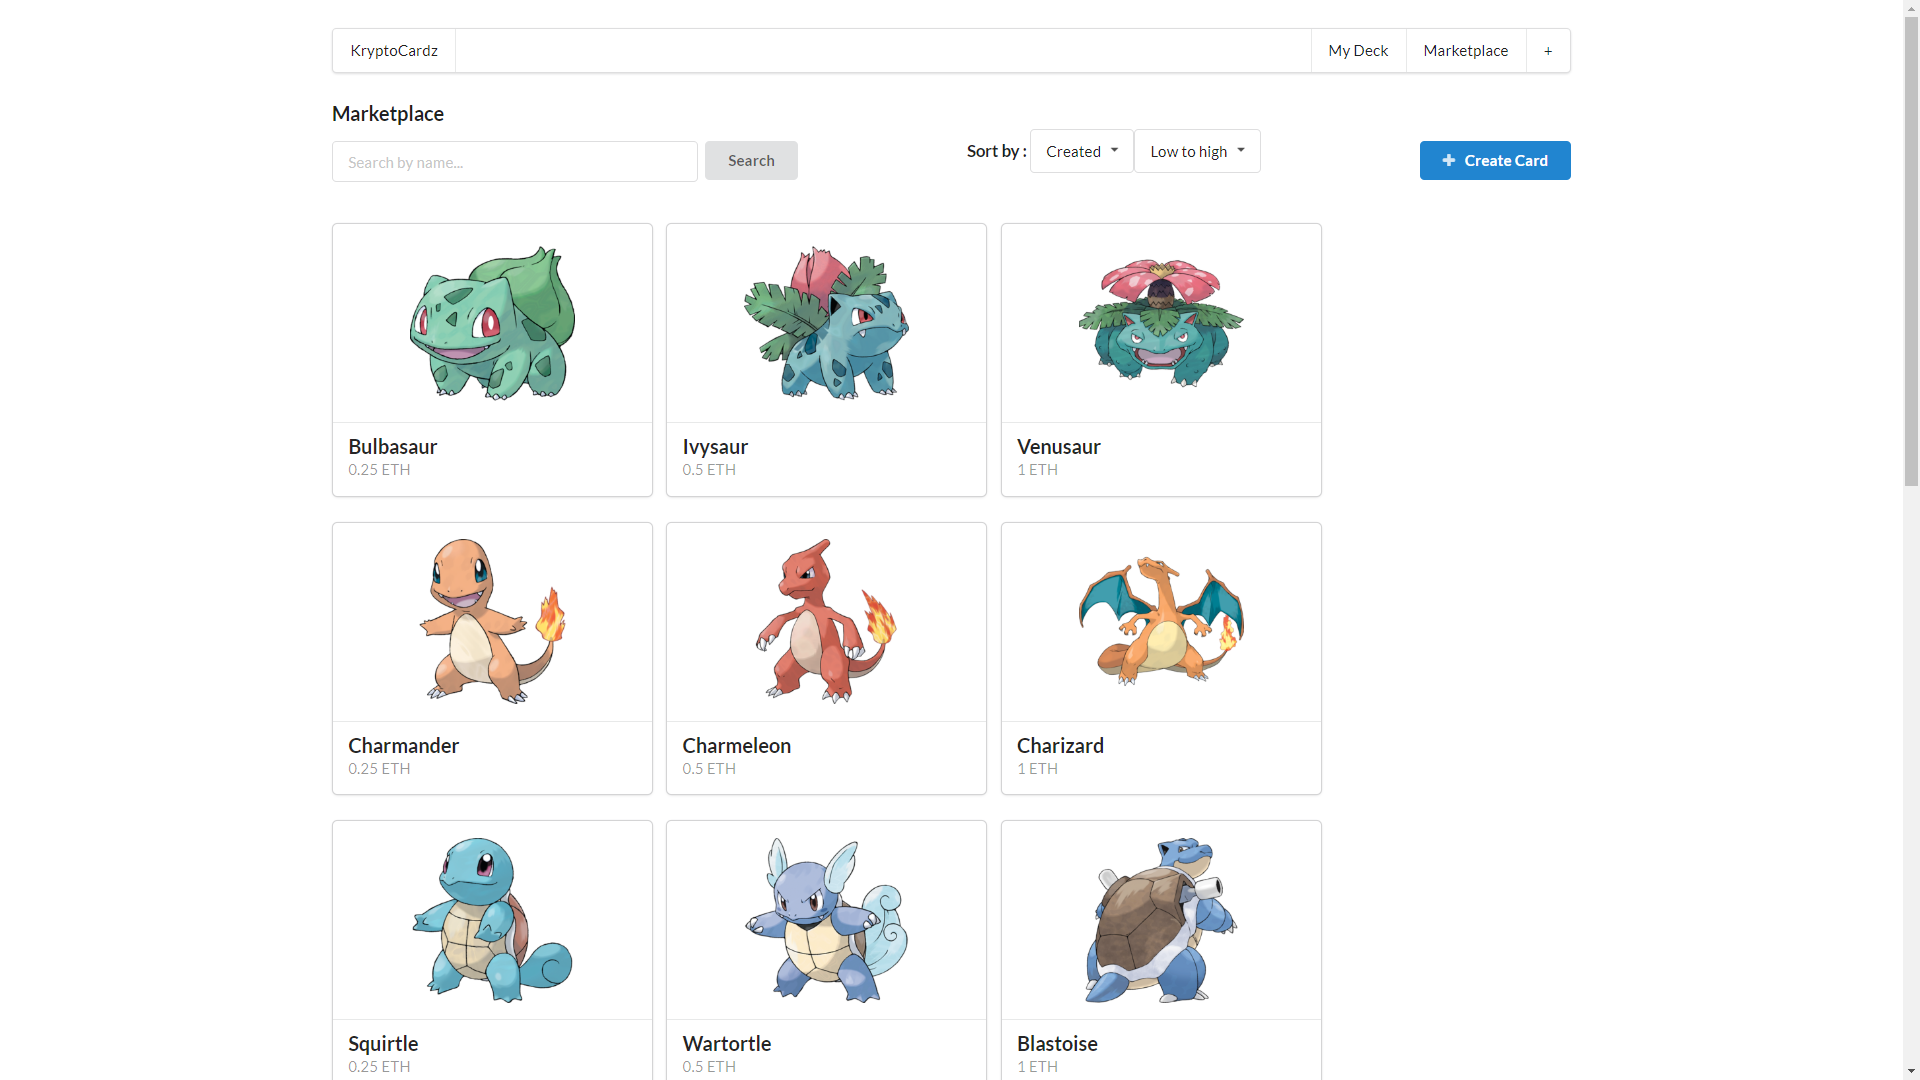Open the Created sort dropdown
The image size is (1920, 1080).
tap(1081, 151)
